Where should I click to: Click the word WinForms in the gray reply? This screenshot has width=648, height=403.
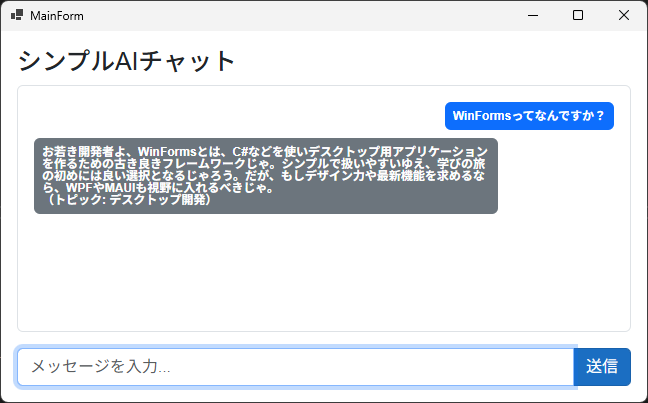tap(167, 151)
